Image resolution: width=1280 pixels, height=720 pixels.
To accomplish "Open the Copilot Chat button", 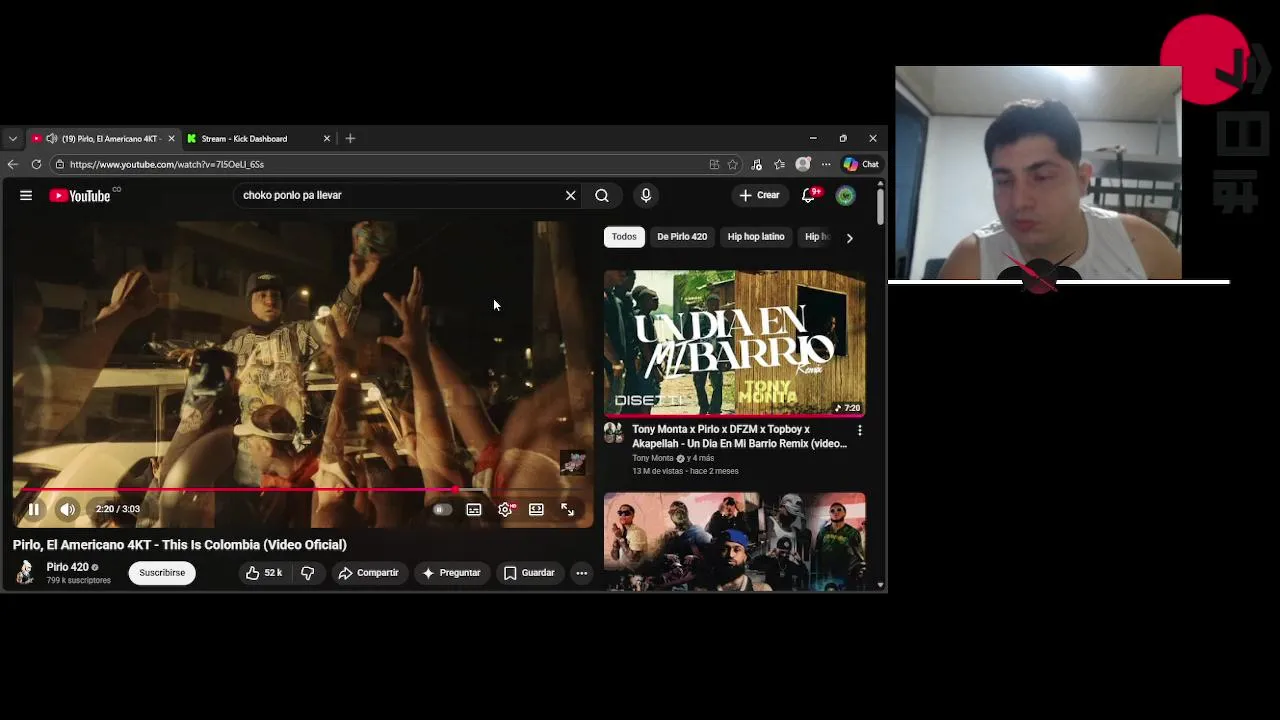I will (x=861, y=164).
